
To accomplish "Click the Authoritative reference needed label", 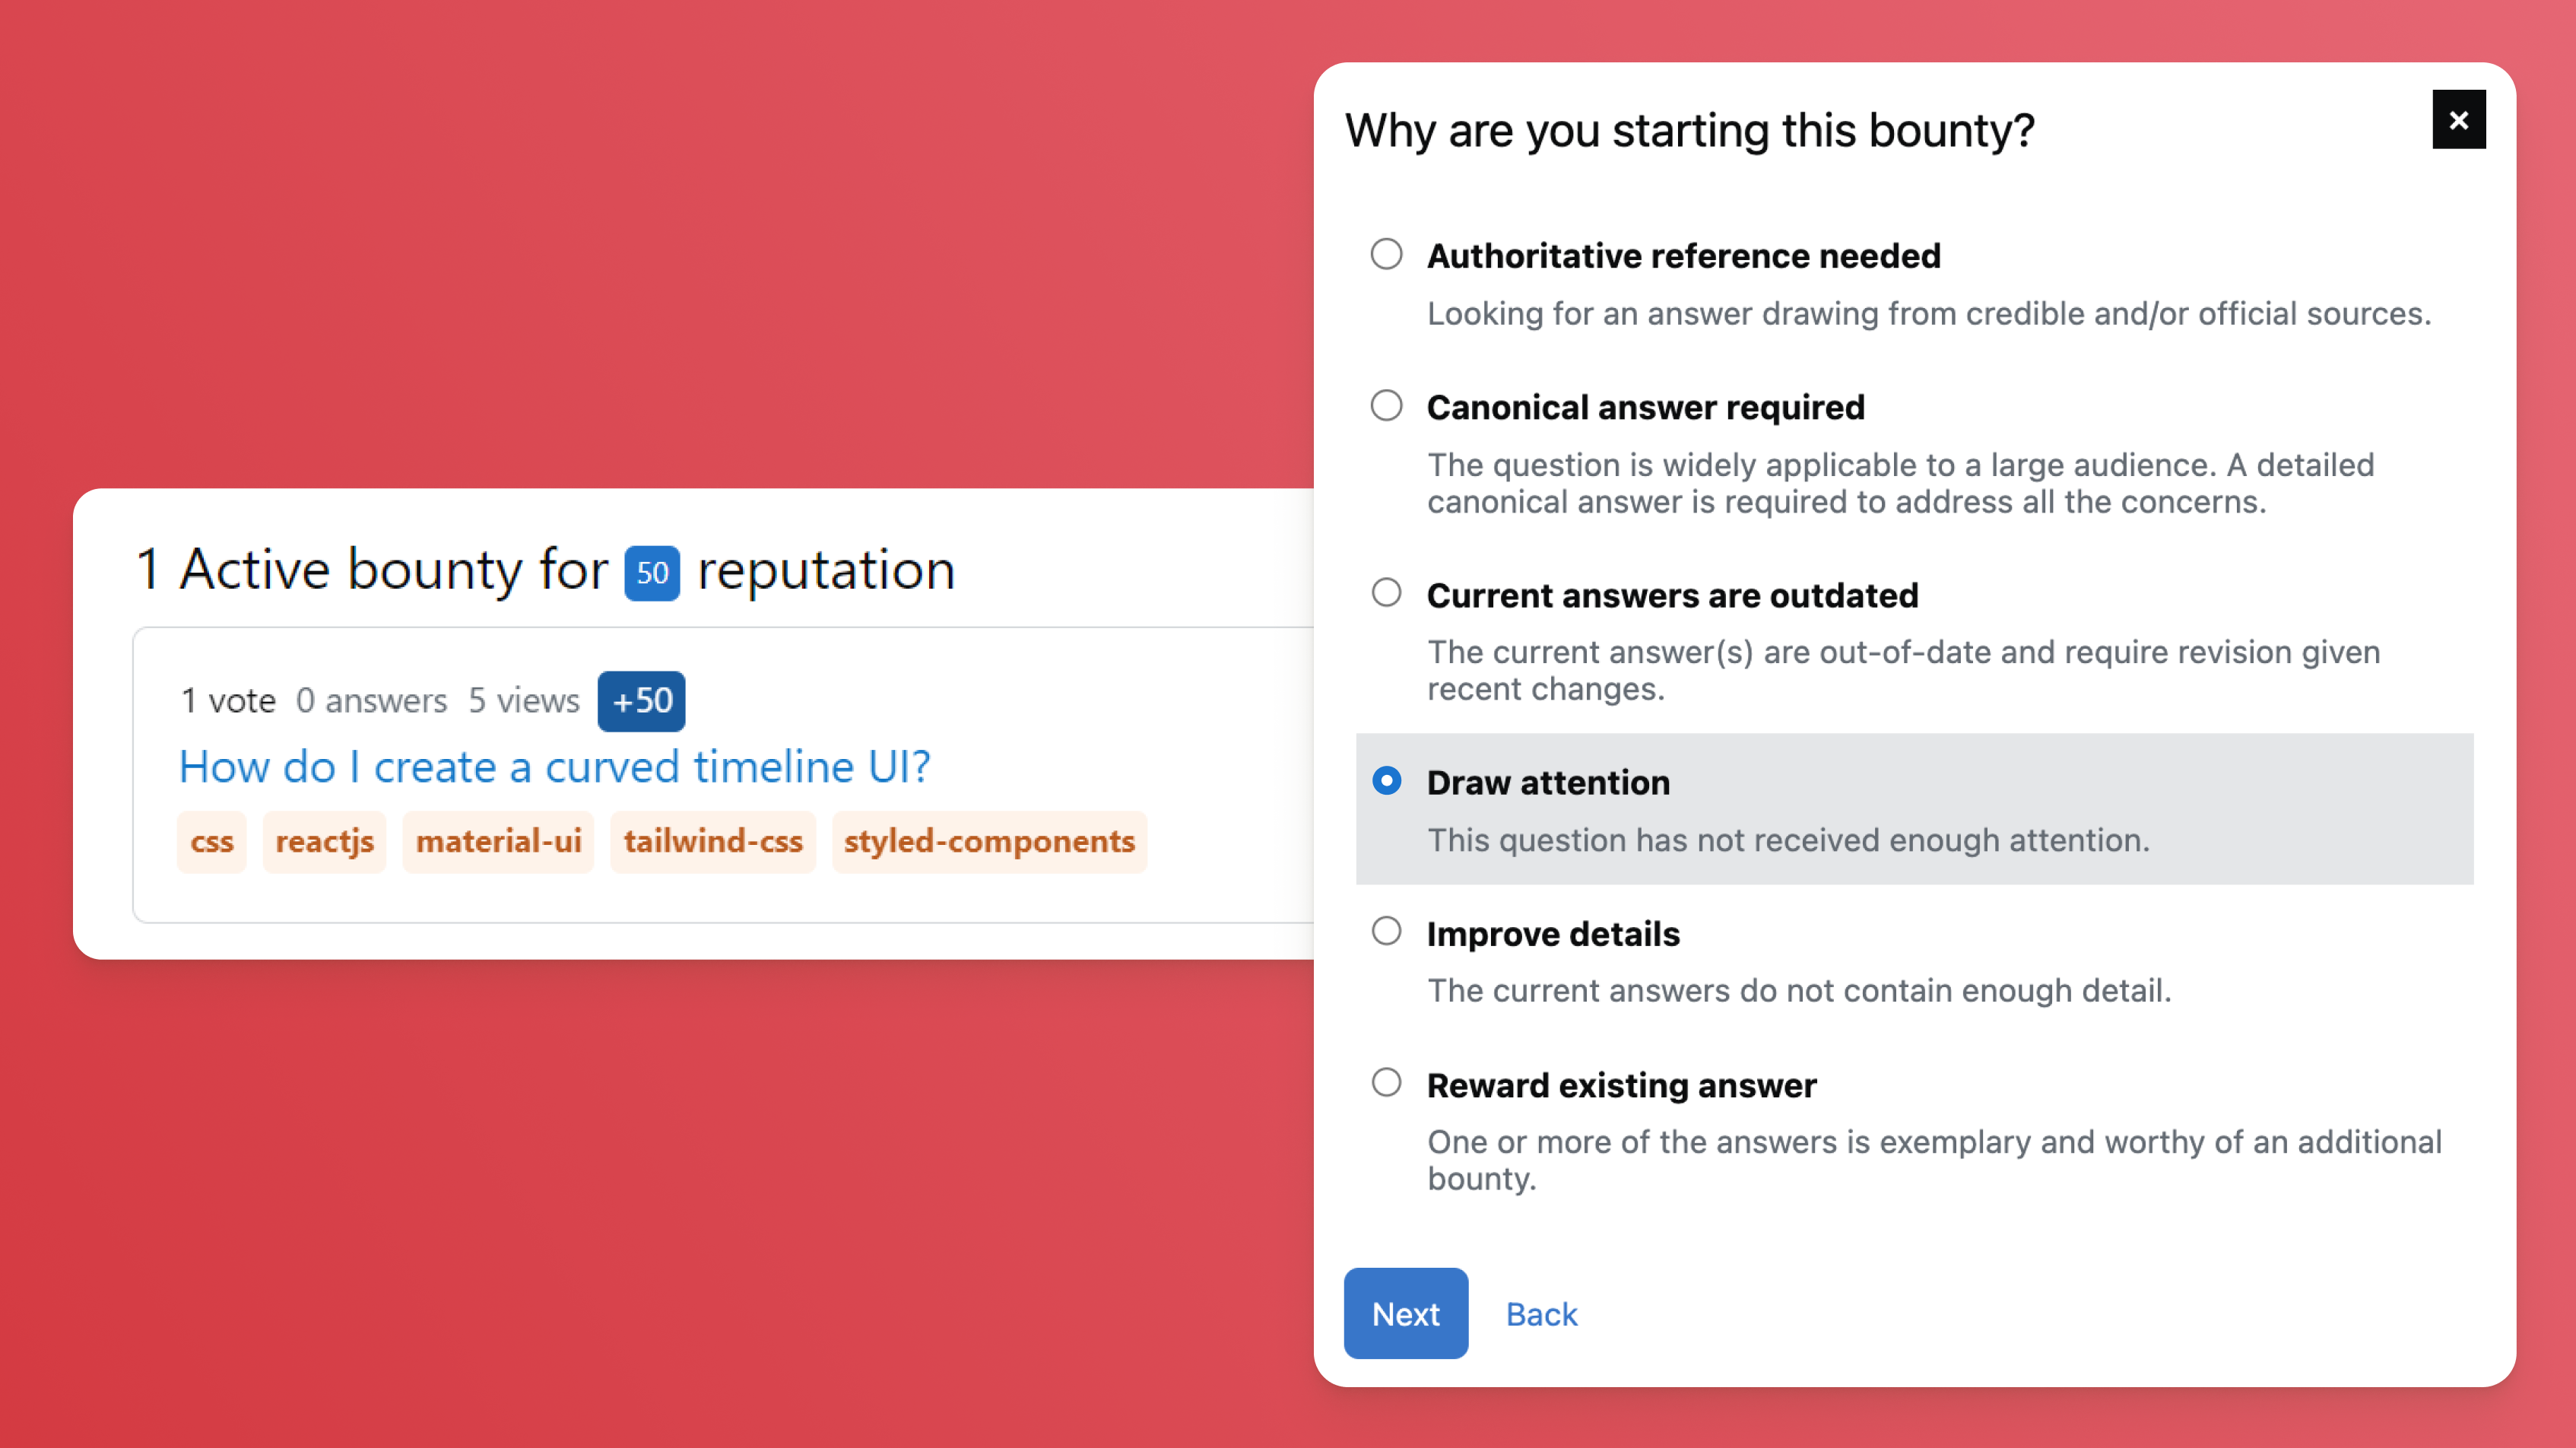I will click(1684, 256).
